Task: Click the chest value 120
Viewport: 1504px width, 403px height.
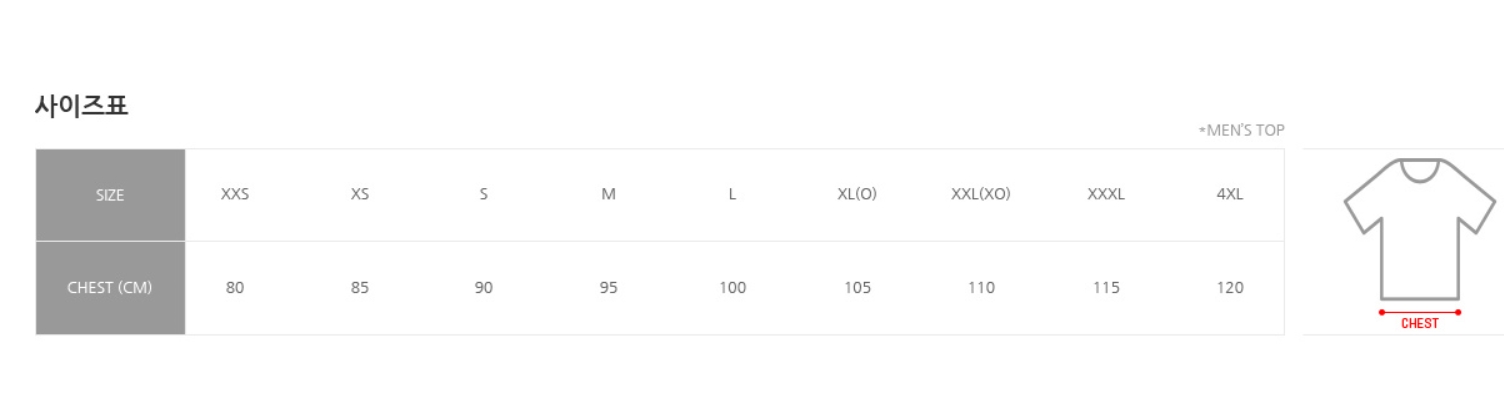Action: point(1230,288)
